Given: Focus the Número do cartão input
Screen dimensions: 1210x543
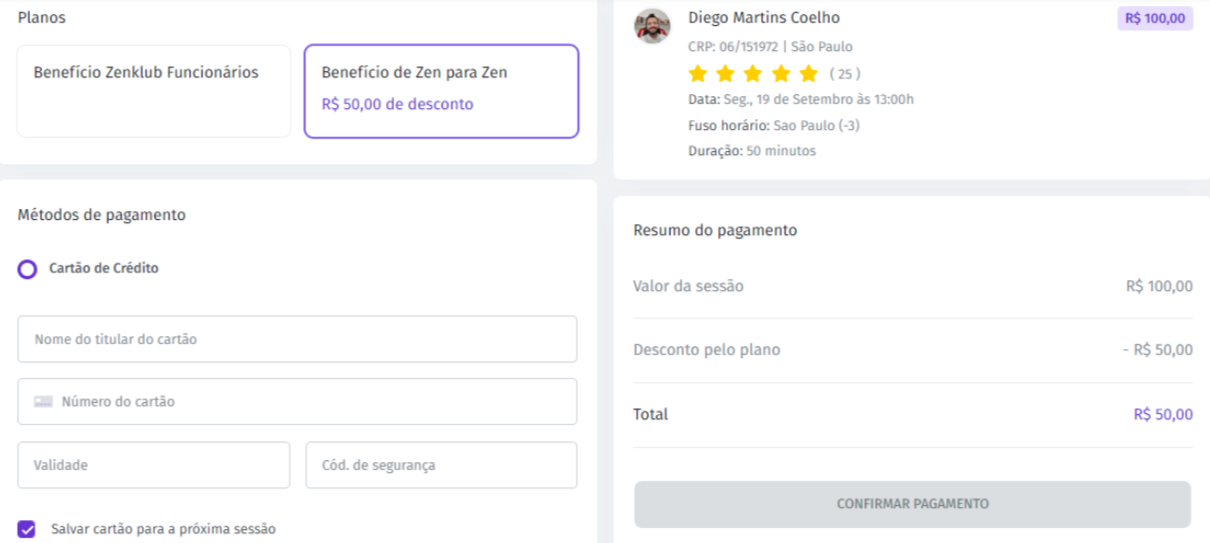Looking at the screenshot, I should pos(297,401).
